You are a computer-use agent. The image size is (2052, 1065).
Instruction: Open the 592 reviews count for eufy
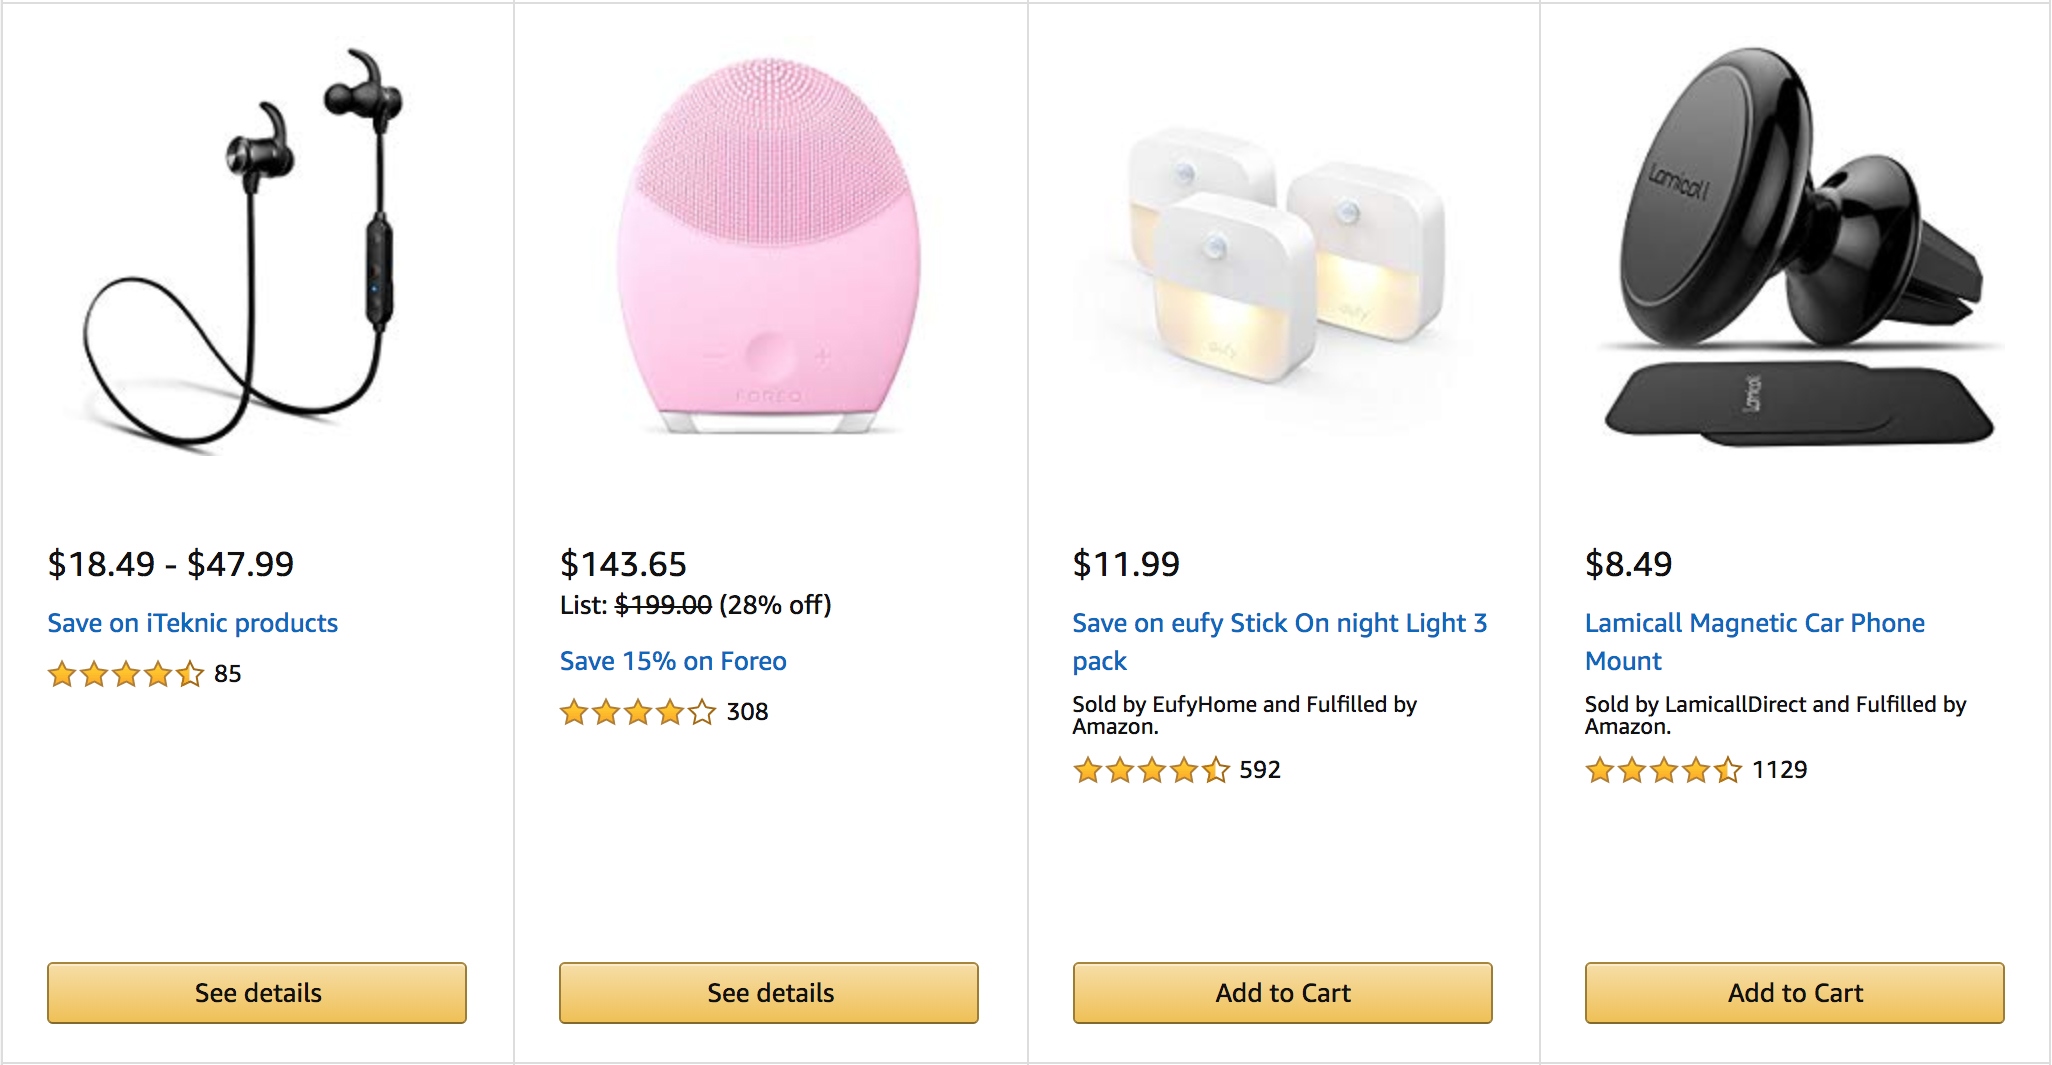tap(1260, 770)
